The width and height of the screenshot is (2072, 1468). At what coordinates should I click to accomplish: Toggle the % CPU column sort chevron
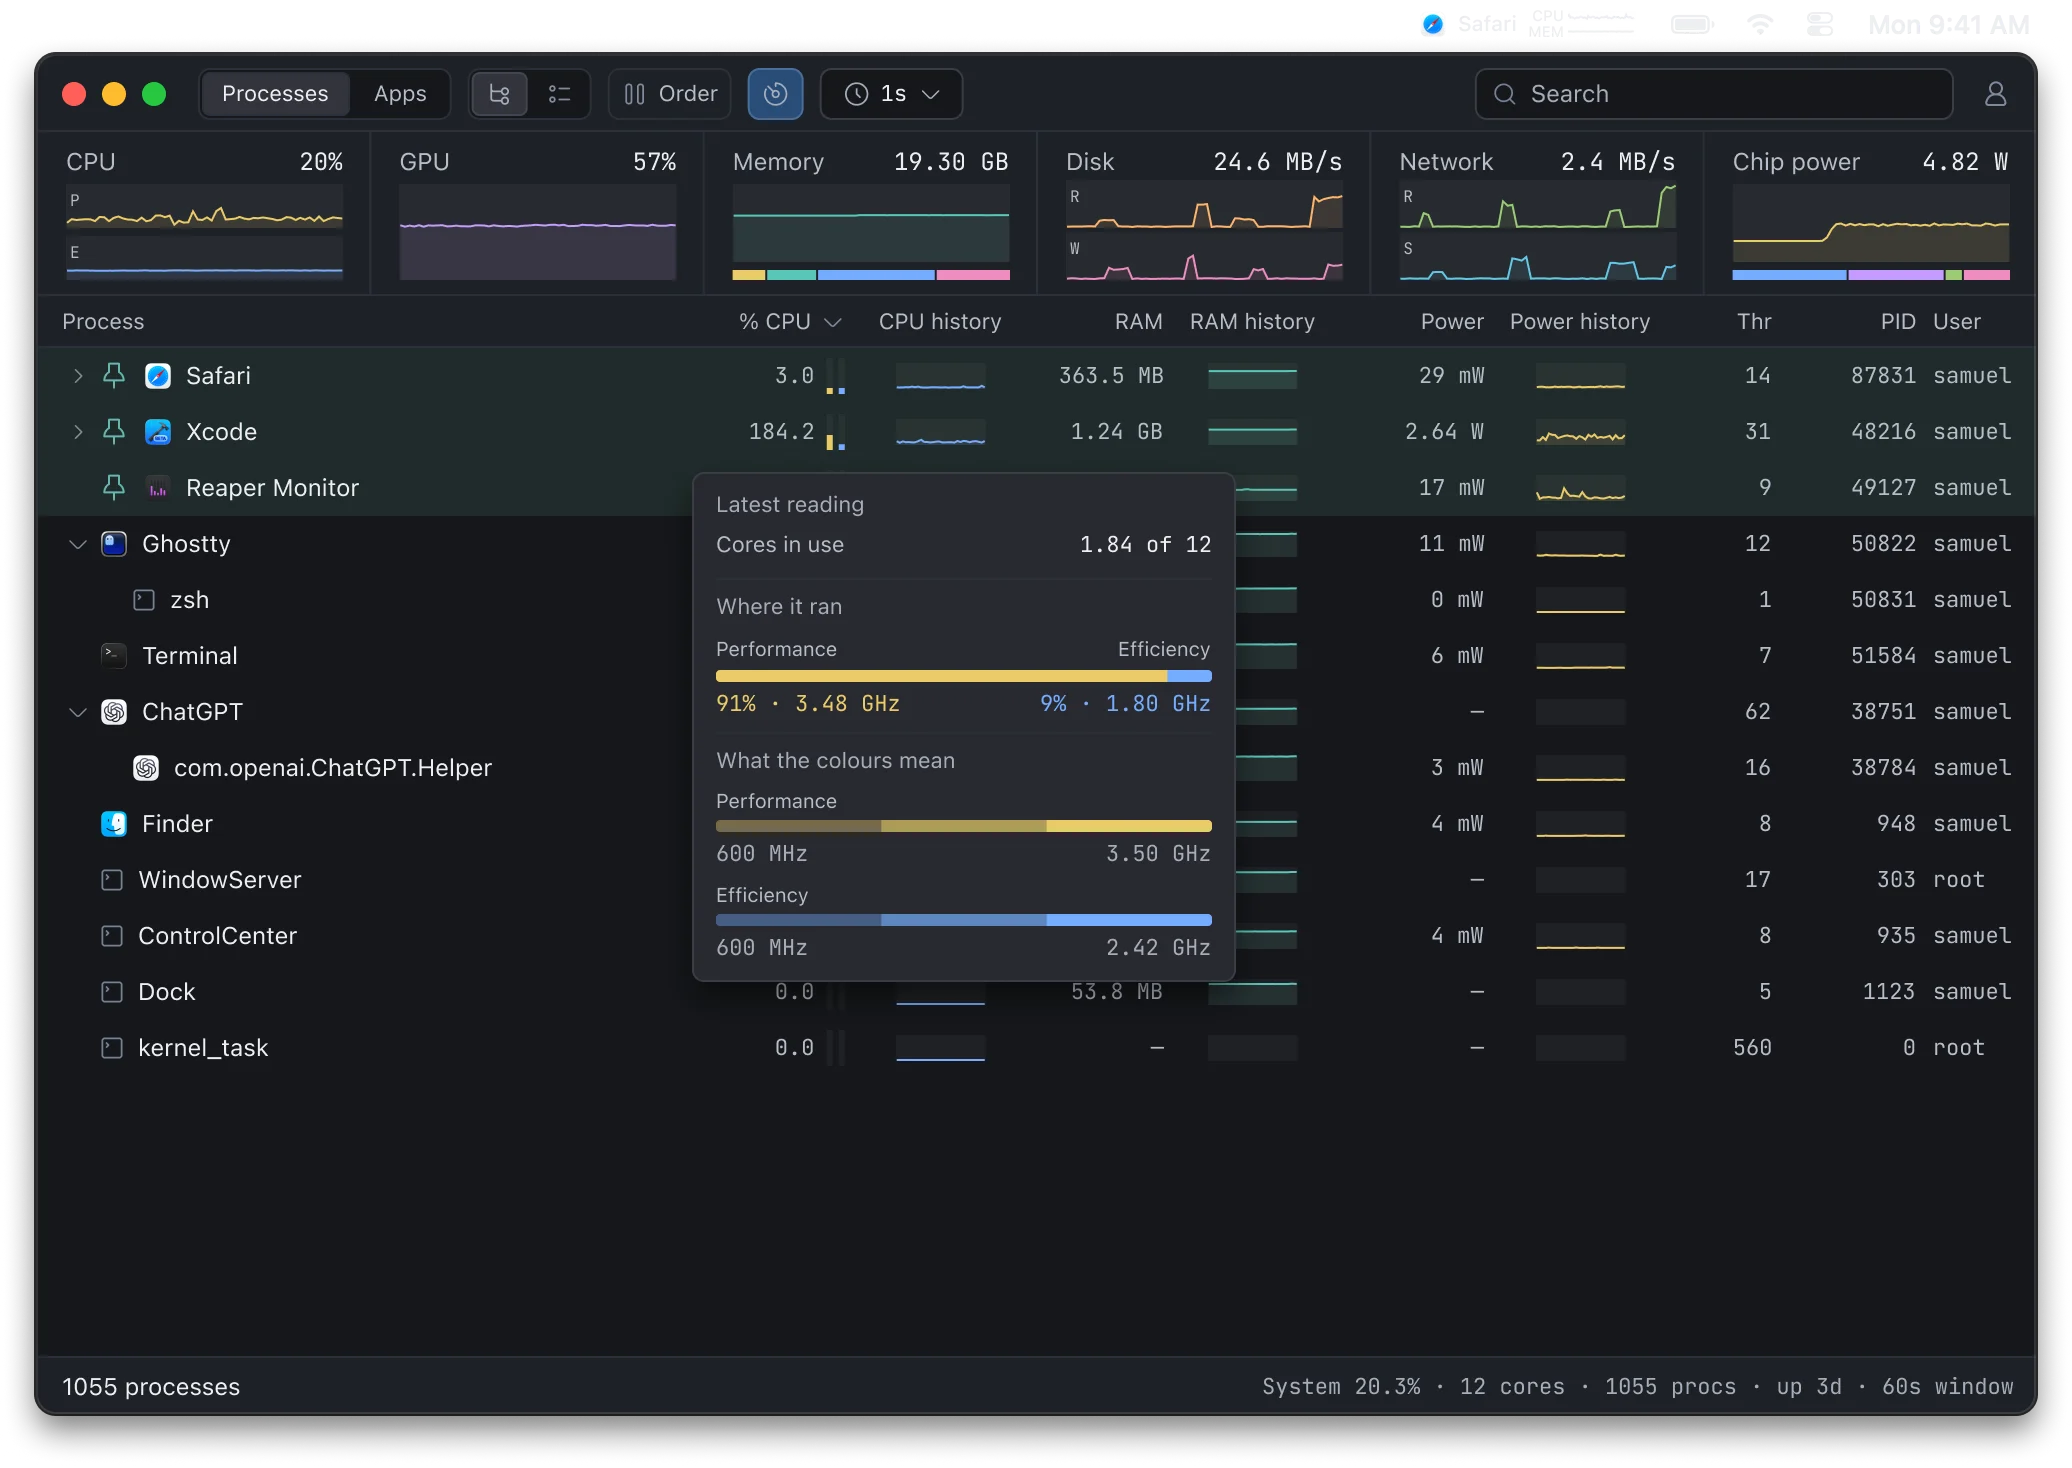click(832, 322)
